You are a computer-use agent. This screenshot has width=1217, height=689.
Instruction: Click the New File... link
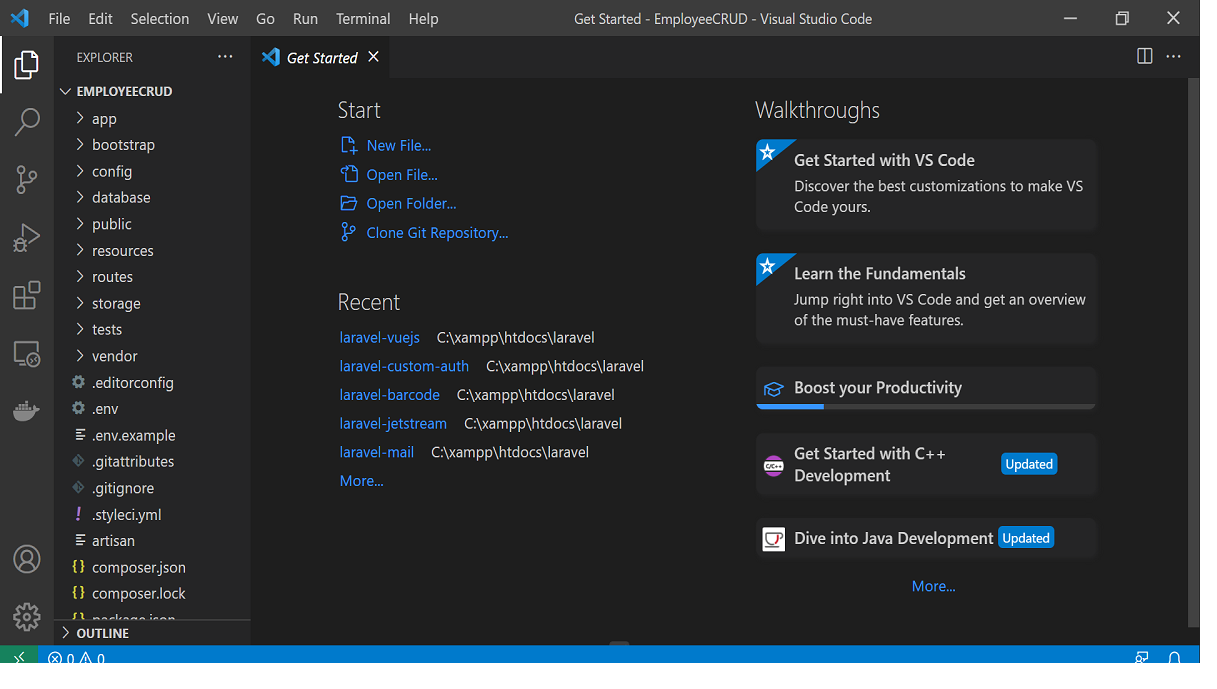point(399,145)
